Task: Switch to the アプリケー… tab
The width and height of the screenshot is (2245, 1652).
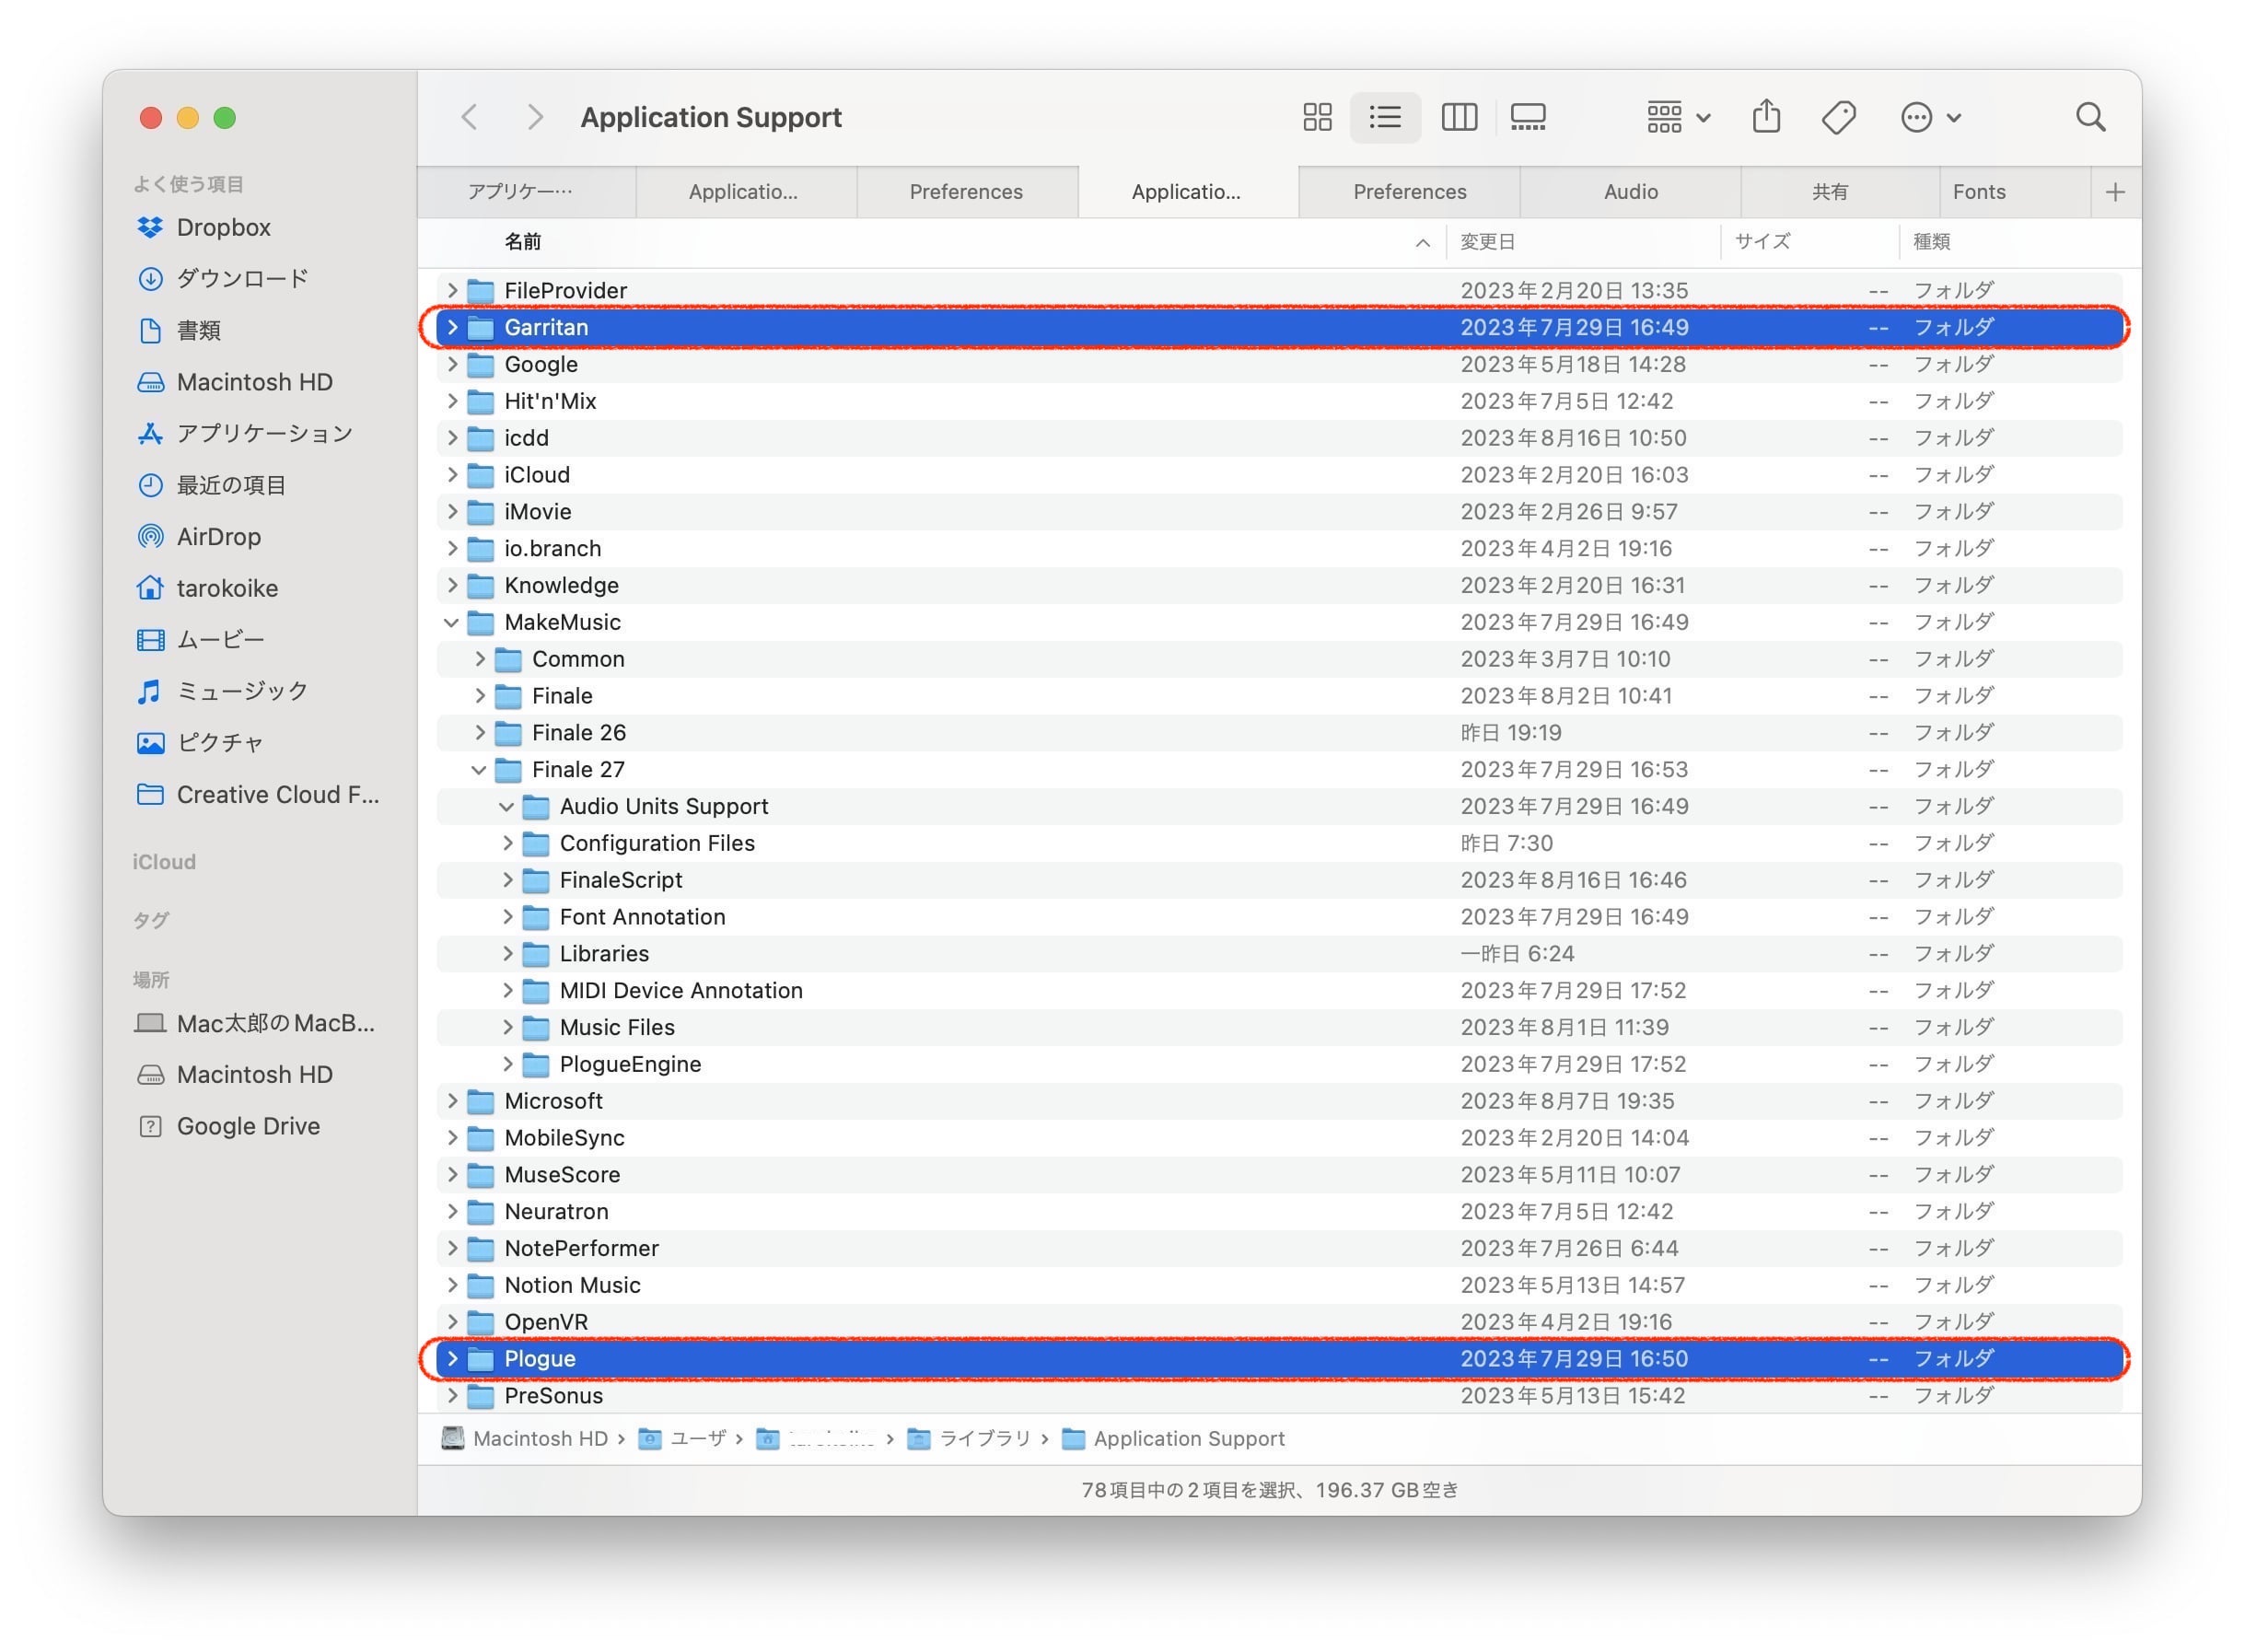Action: tap(526, 192)
